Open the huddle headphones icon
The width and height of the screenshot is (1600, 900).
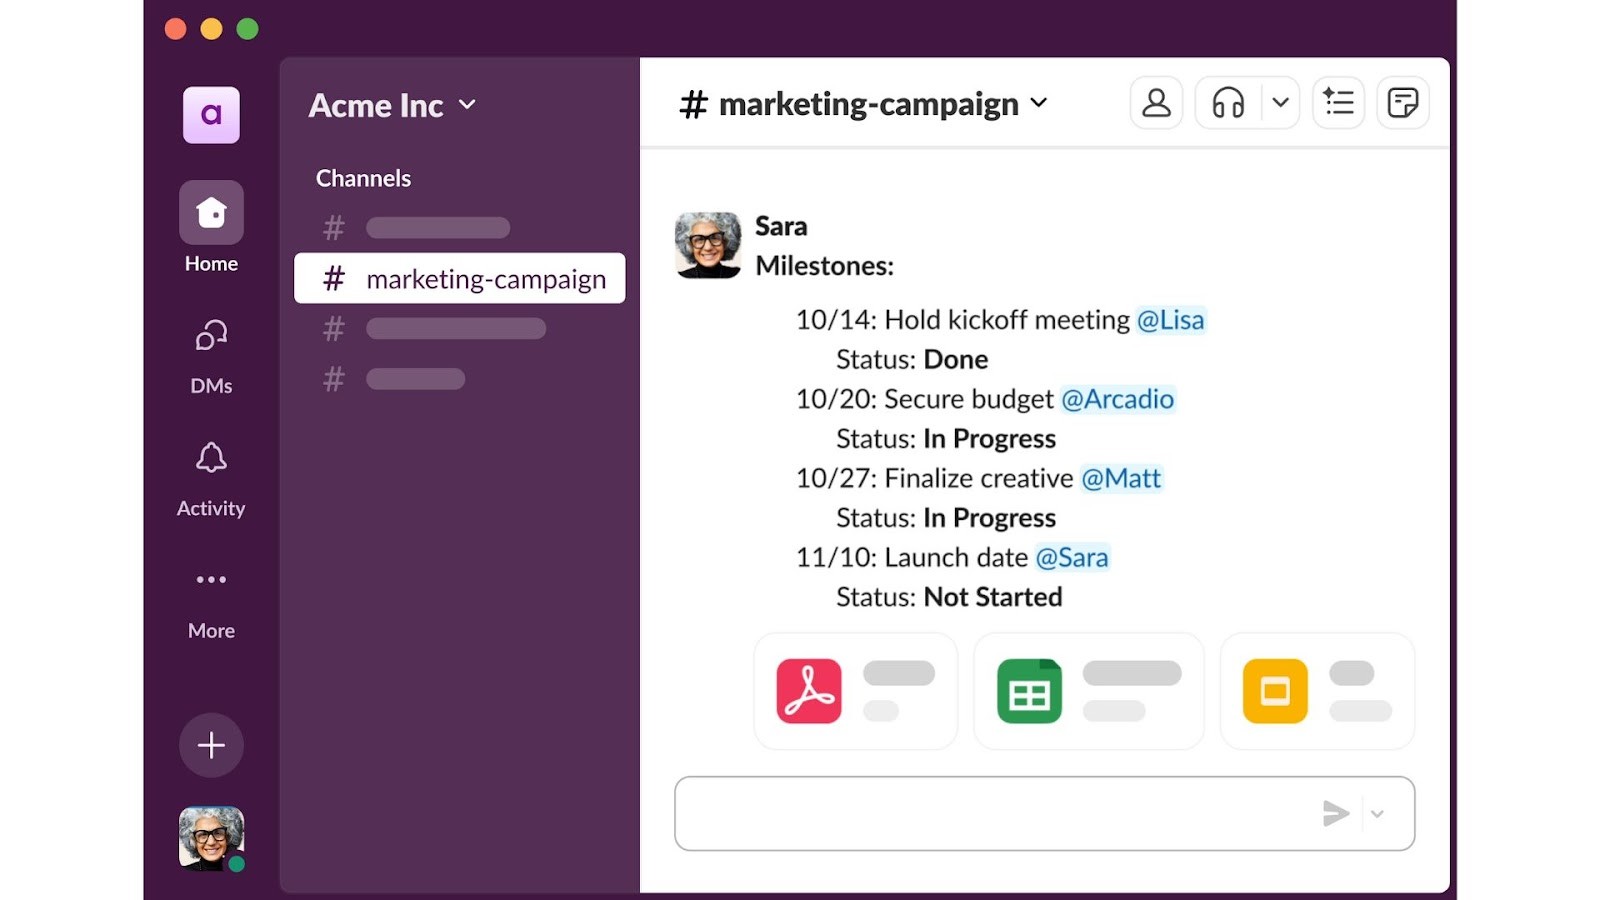click(1227, 102)
